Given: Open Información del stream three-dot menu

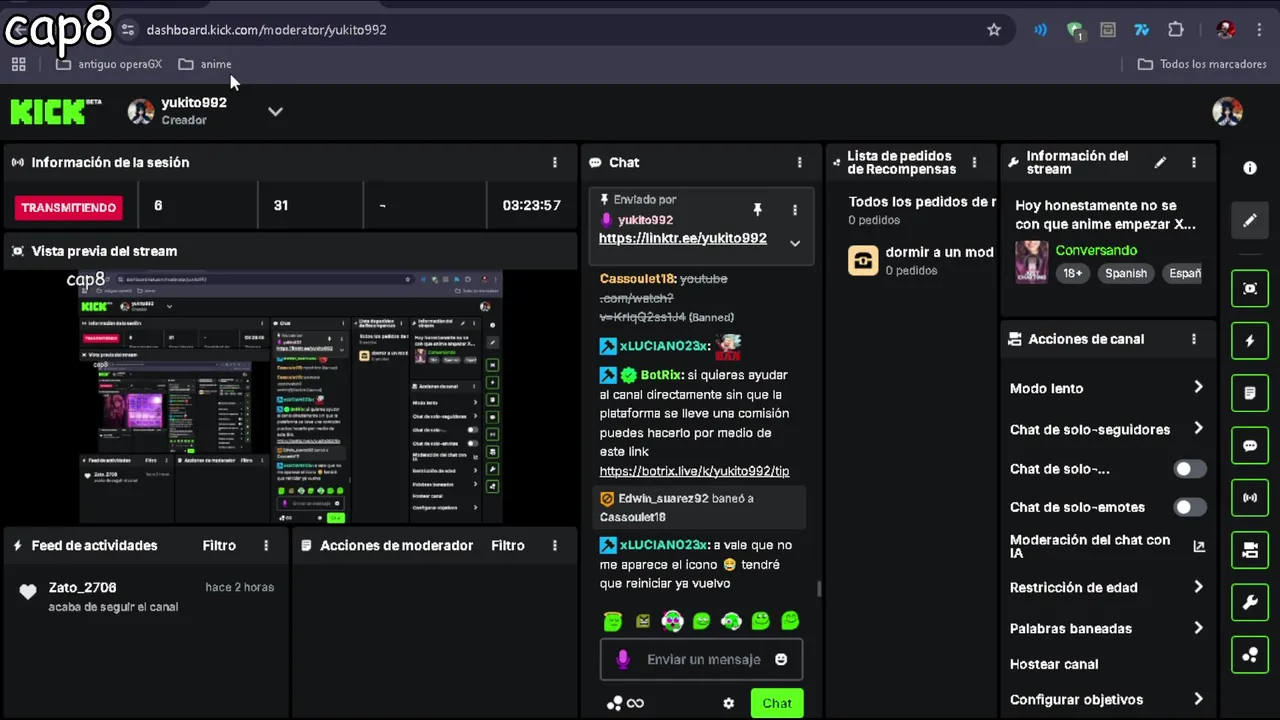Looking at the screenshot, I should tap(1193, 162).
